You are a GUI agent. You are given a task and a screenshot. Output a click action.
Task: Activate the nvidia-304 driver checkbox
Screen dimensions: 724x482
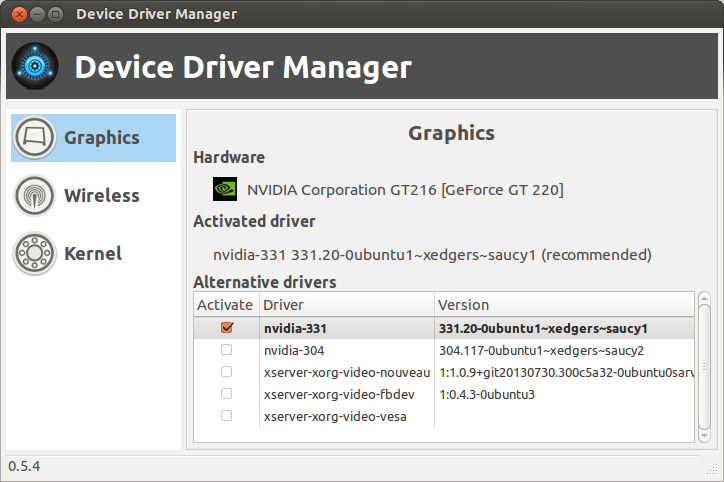click(226, 350)
